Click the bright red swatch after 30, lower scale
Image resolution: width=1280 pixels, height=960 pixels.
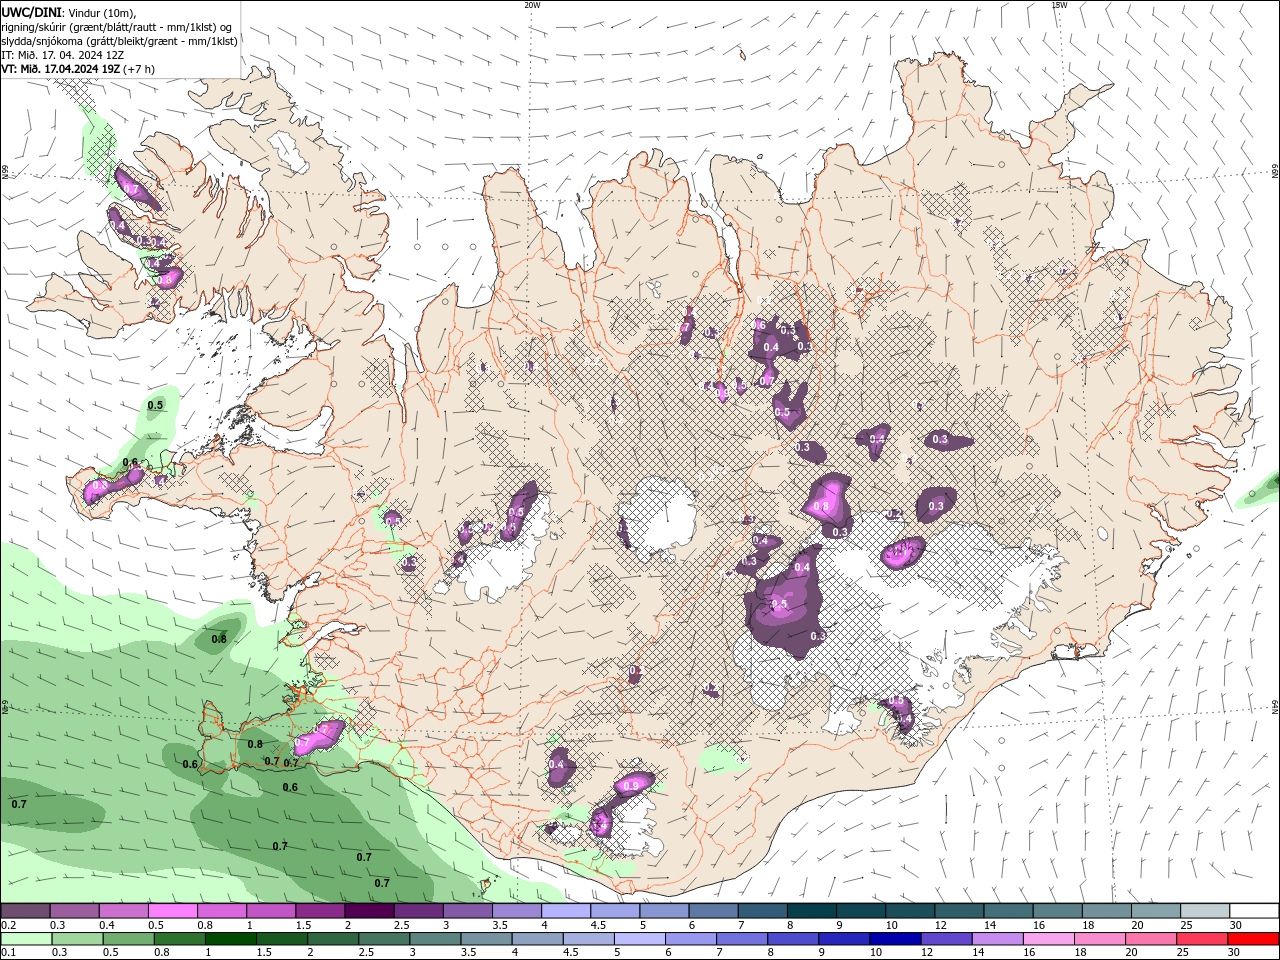[1253, 939]
